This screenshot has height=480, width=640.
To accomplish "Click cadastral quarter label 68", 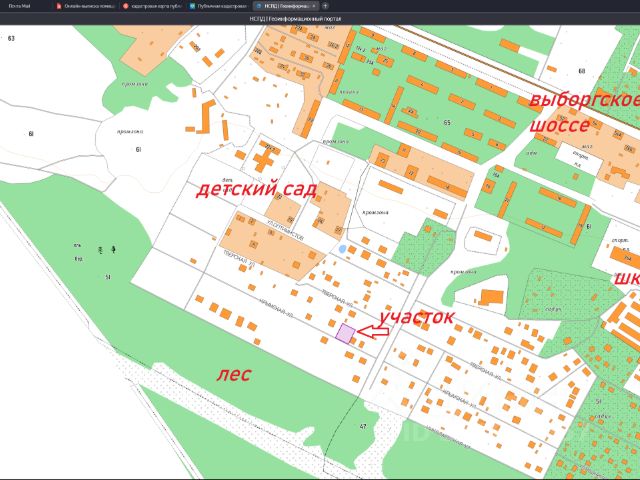I will 582,71.
